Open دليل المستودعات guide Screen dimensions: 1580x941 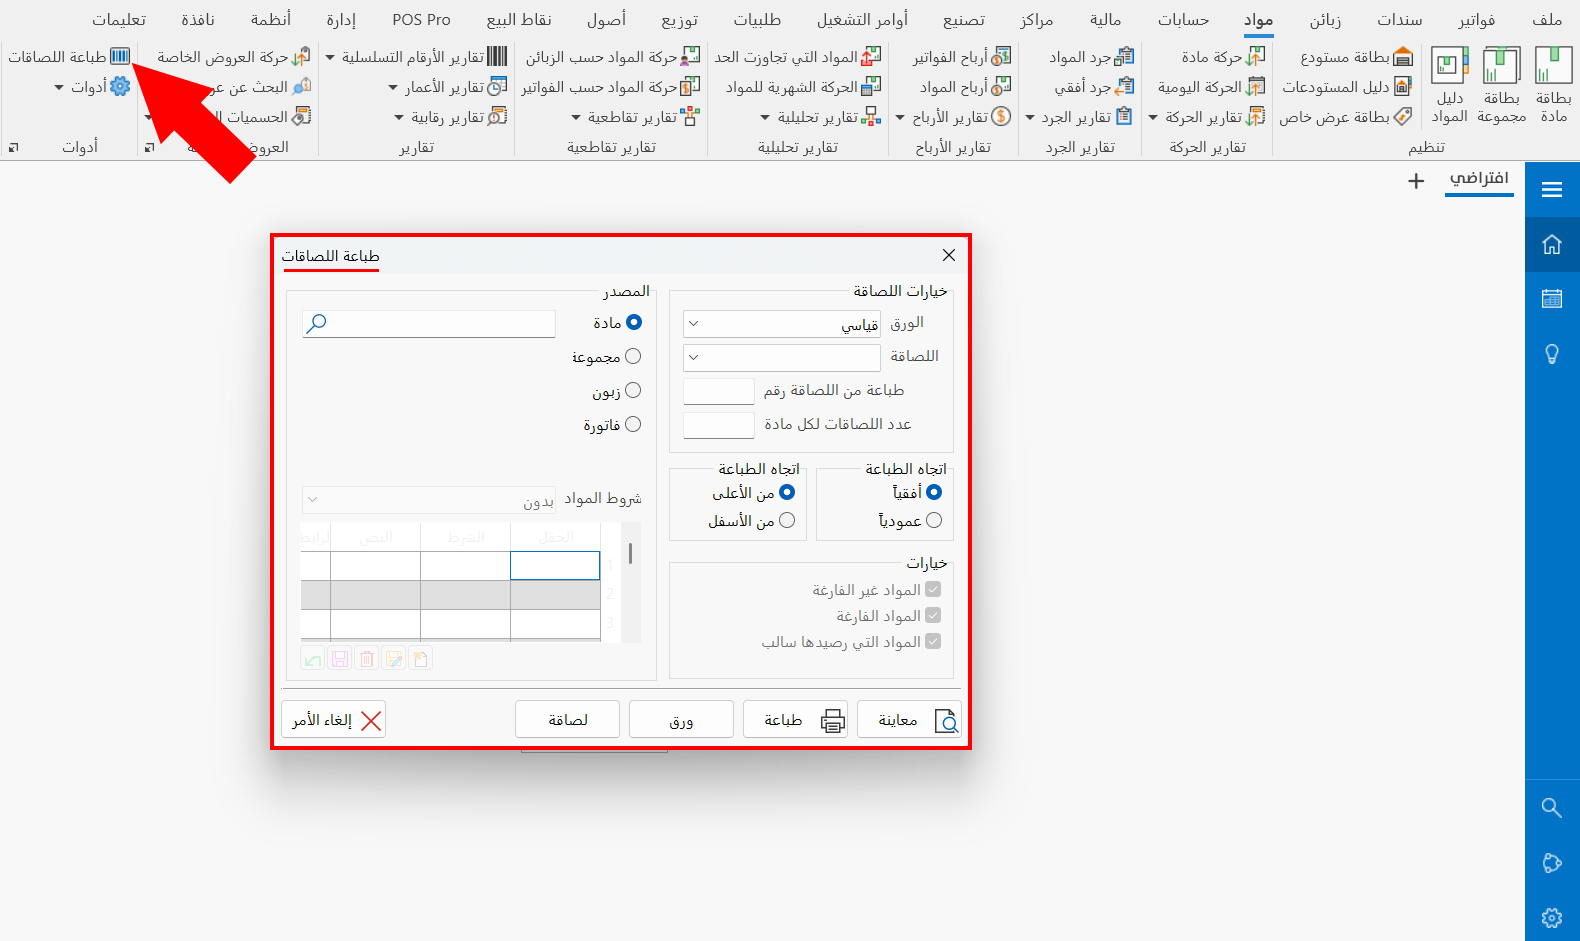[1347, 87]
